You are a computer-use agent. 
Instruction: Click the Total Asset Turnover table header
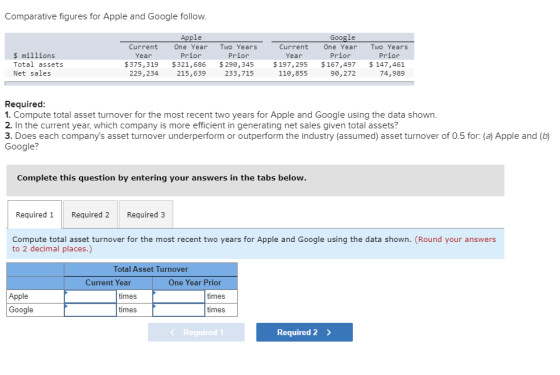pyautogui.click(x=151, y=269)
